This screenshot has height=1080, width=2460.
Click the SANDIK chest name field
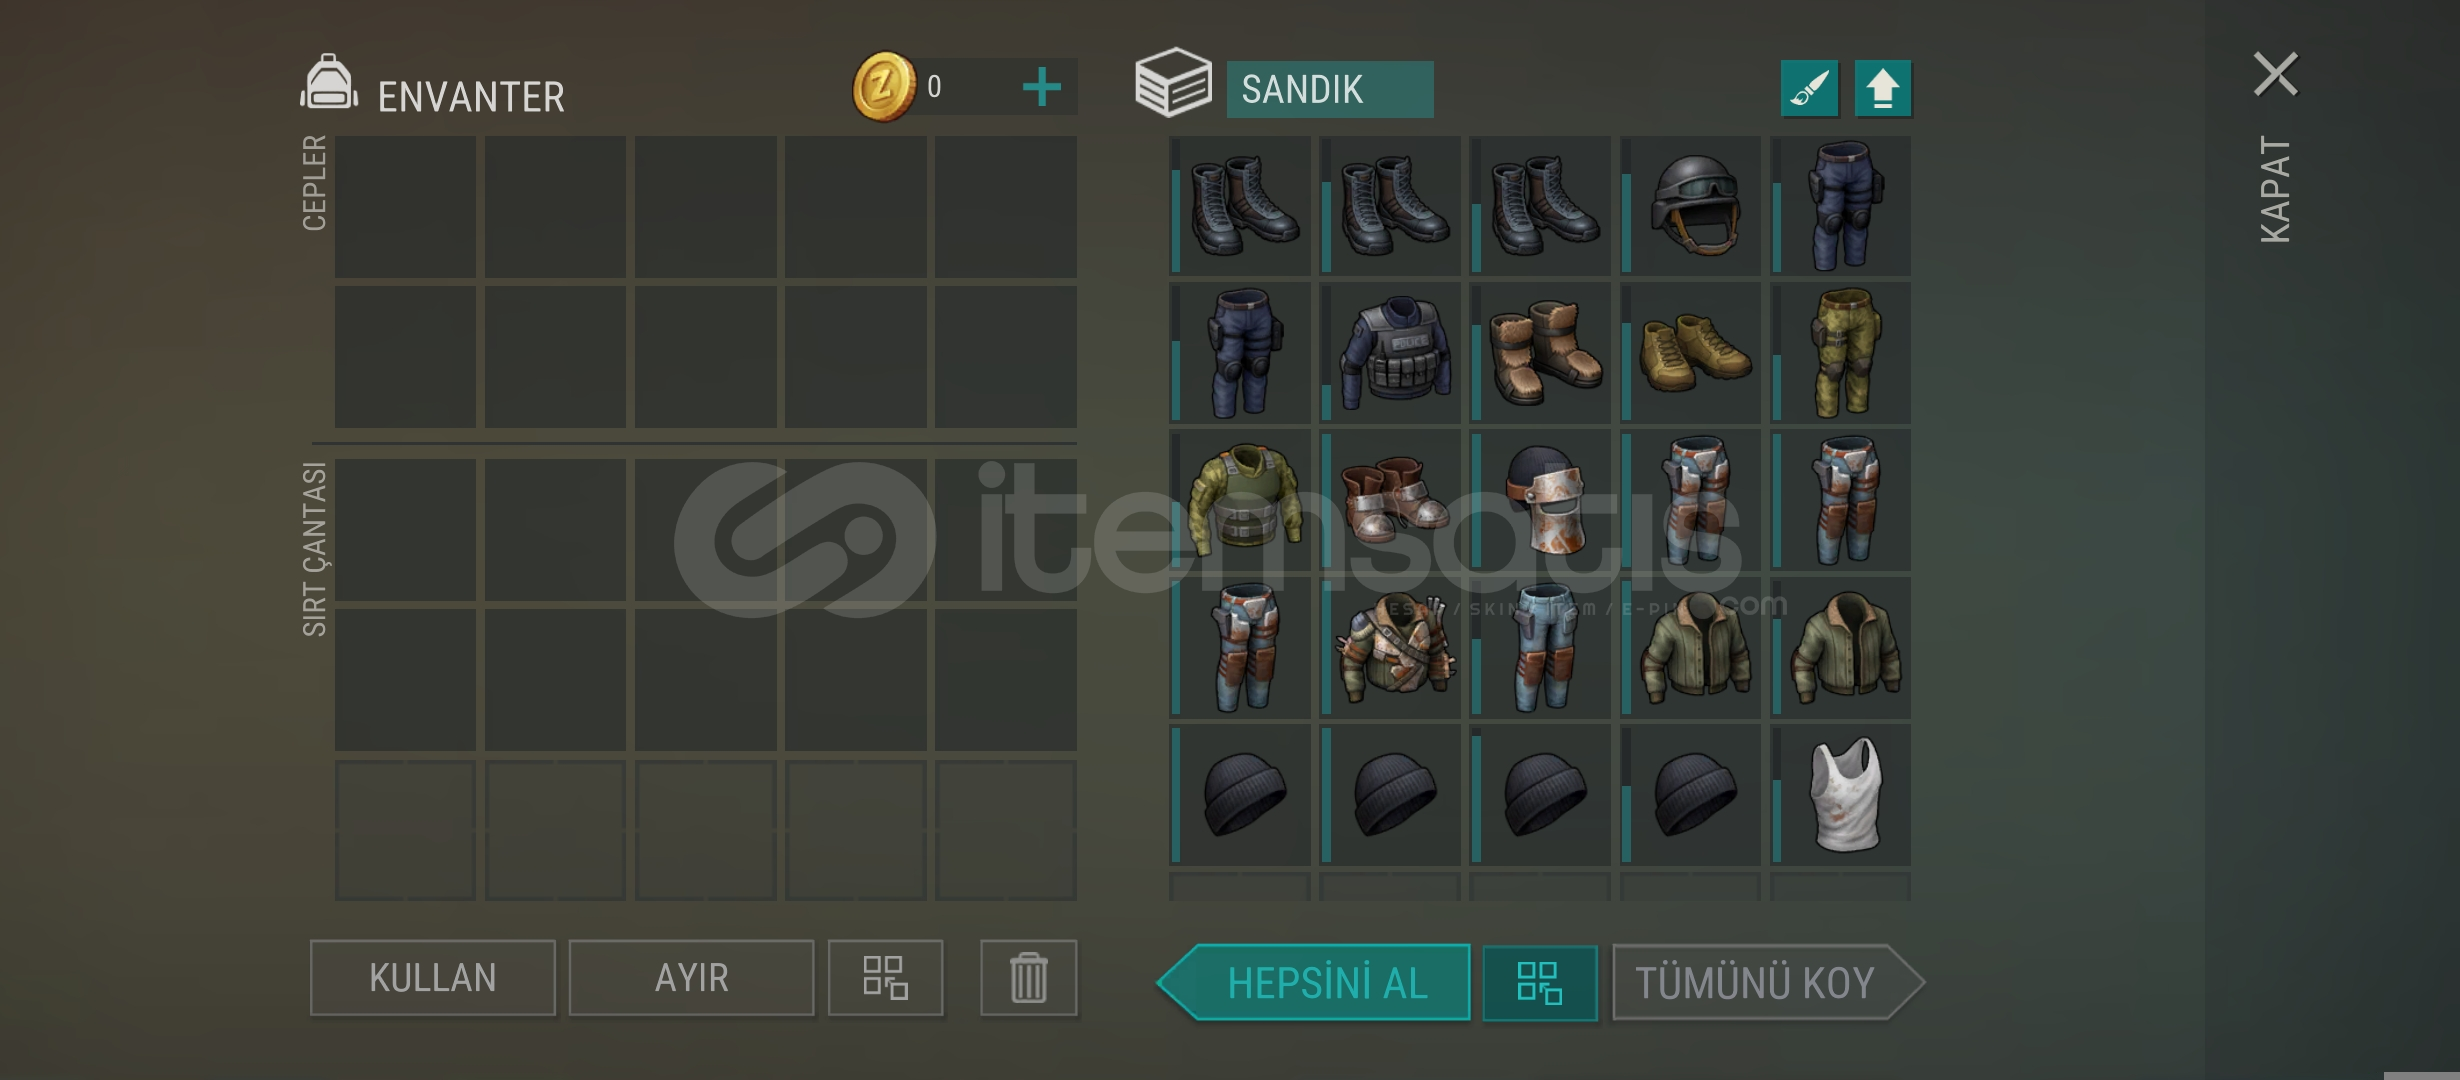pos(1330,89)
